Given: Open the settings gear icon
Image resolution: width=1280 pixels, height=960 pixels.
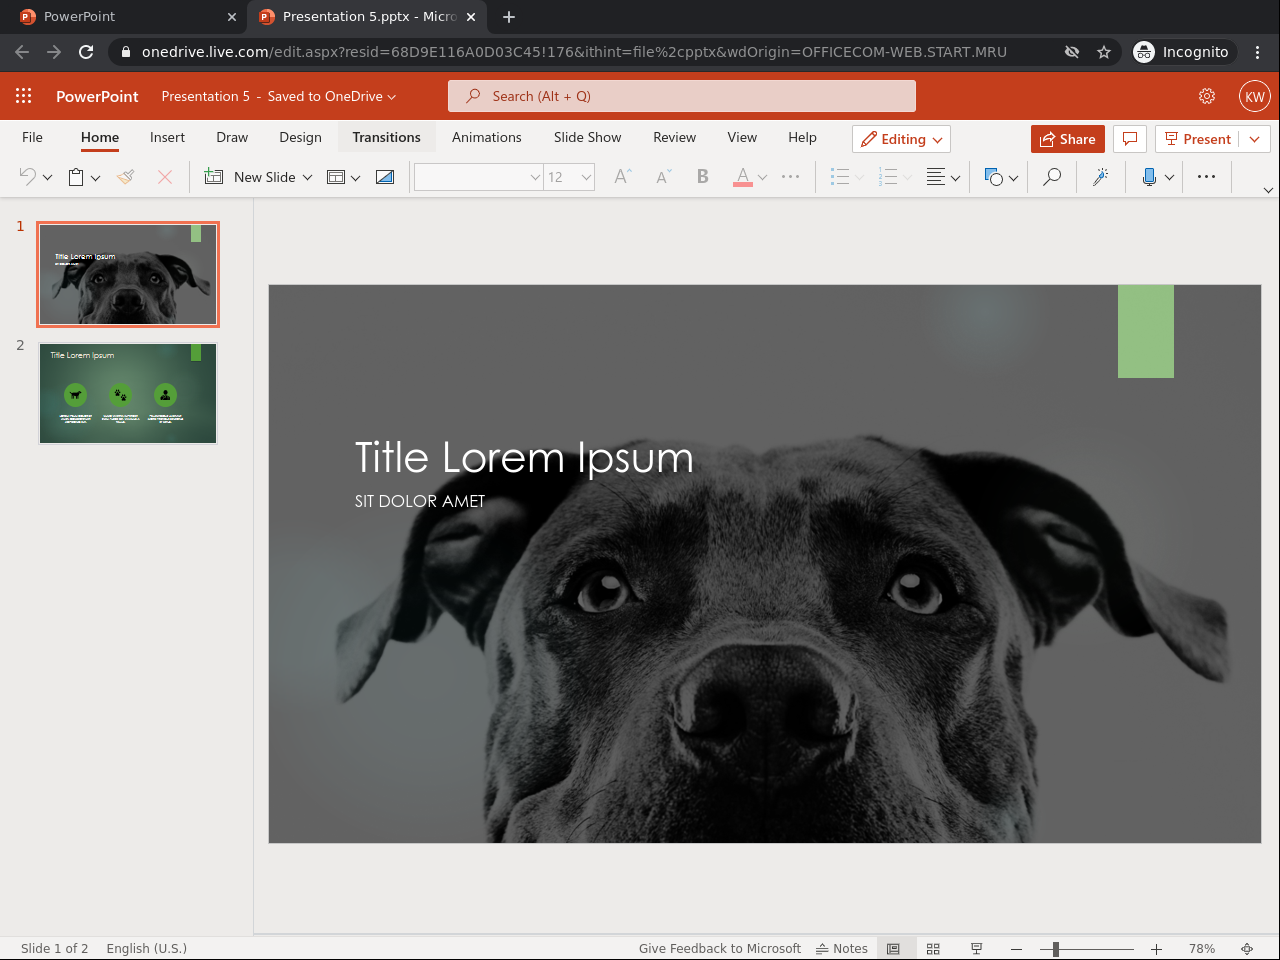Looking at the screenshot, I should (x=1207, y=96).
